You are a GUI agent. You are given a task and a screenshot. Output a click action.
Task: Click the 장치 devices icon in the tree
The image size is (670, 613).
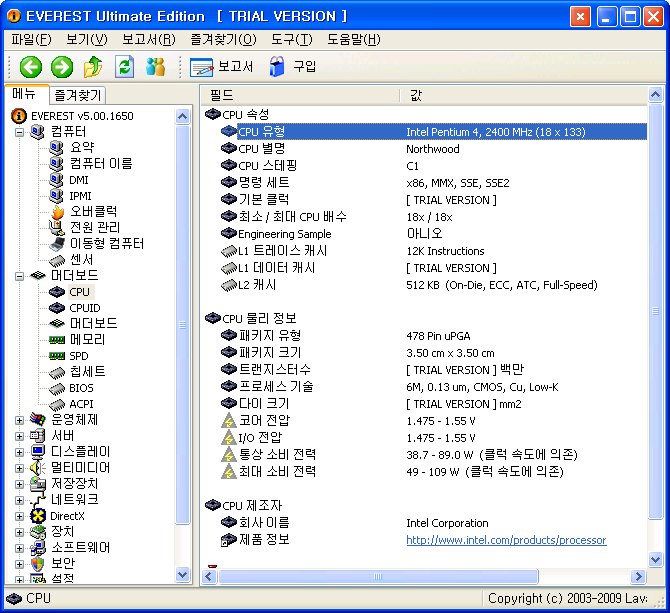[38, 532]
